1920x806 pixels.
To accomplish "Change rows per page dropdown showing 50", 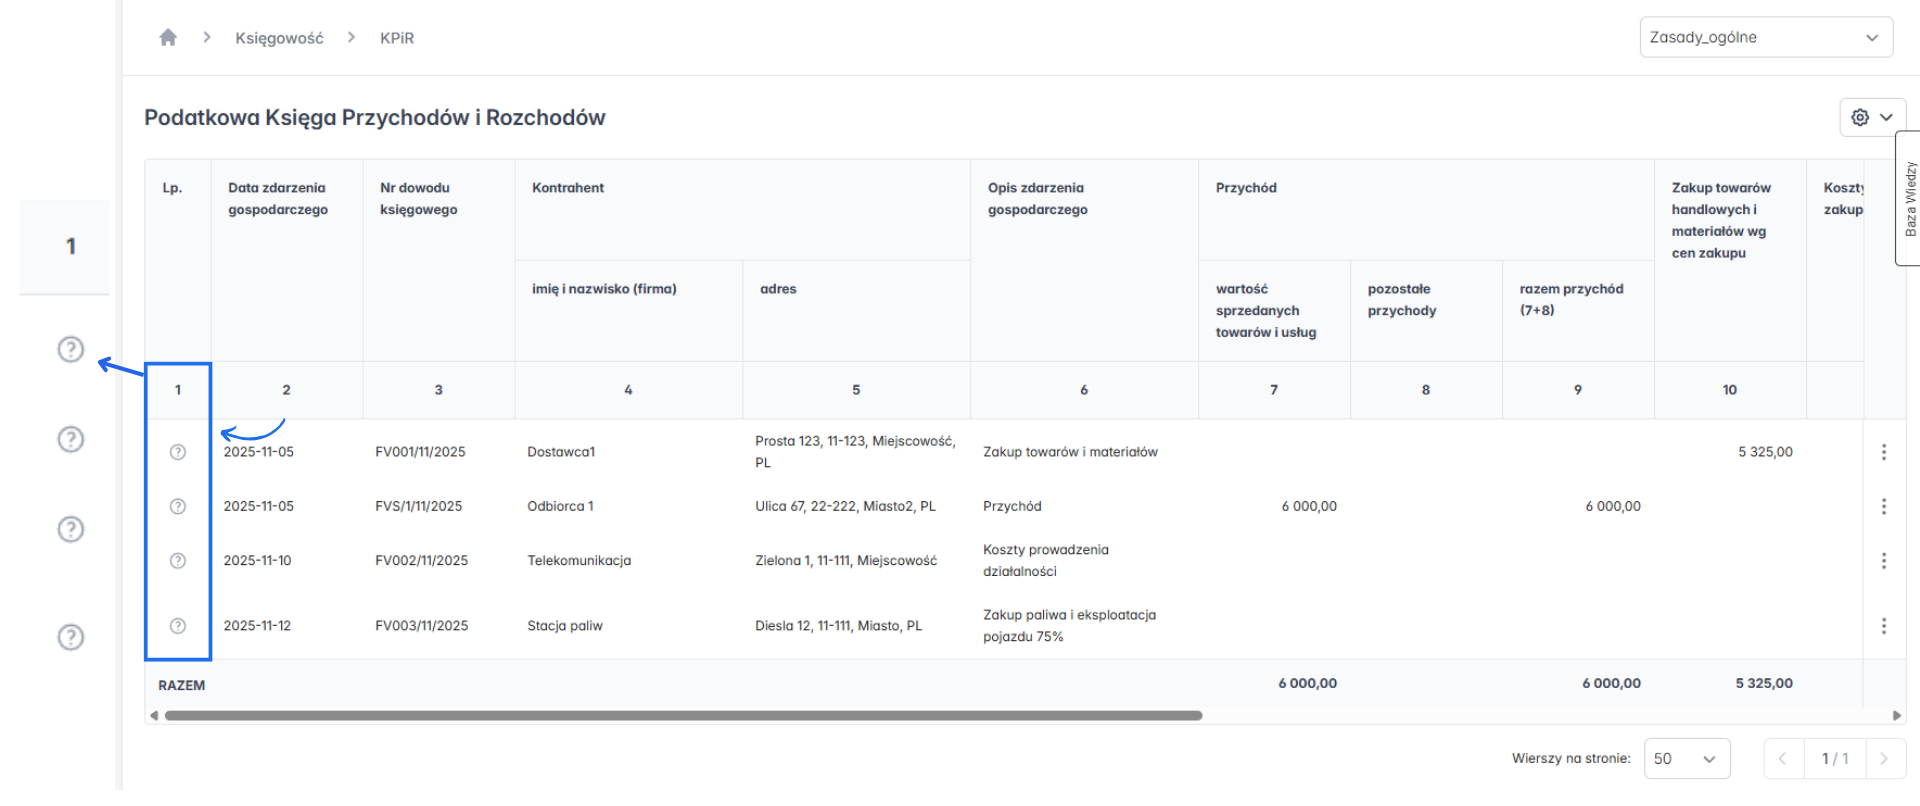I will tap(1685, 758).
